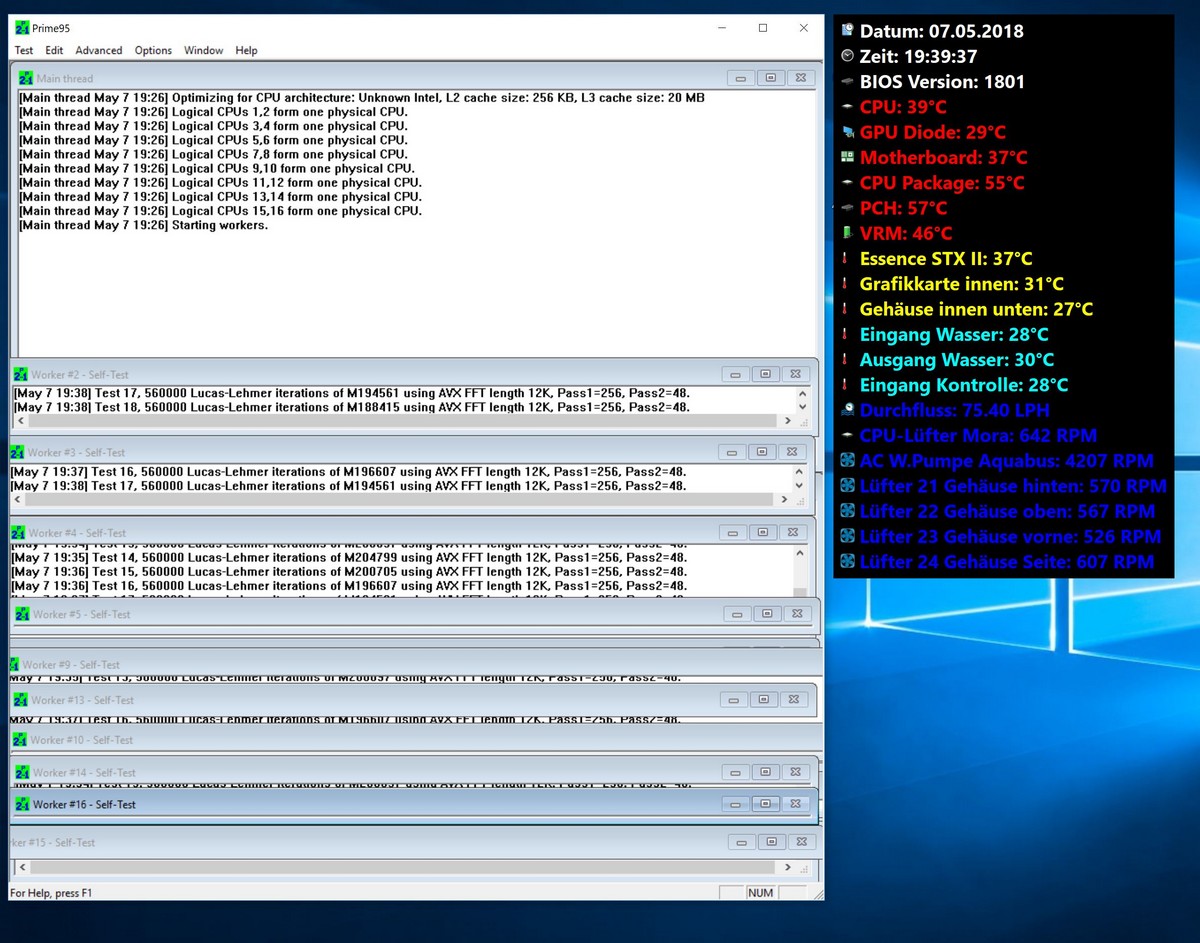
Task: Click the left arrow of Worker #2's horizontal scrollbar
Action: 21,421
